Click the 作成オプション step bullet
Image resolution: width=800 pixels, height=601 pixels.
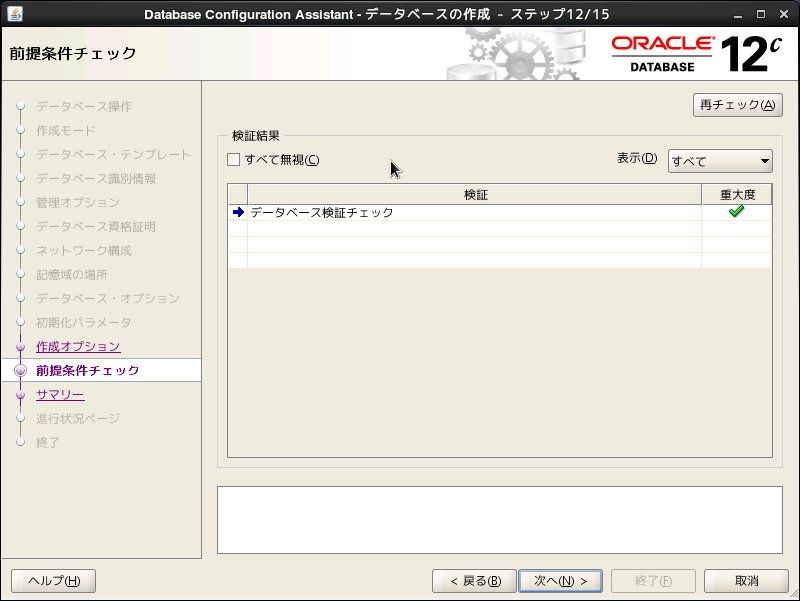pyautogui.click(x=20, y=347)
